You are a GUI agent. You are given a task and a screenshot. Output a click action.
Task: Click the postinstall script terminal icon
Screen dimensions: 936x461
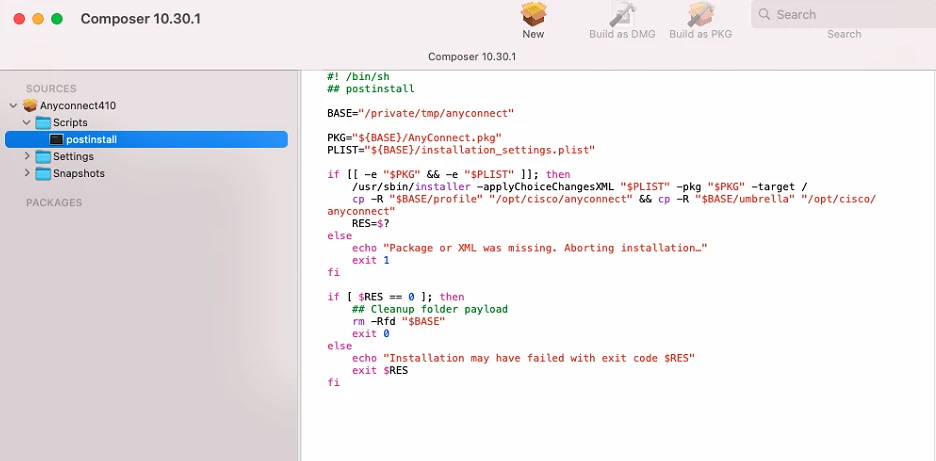click(x=56, y=140)
